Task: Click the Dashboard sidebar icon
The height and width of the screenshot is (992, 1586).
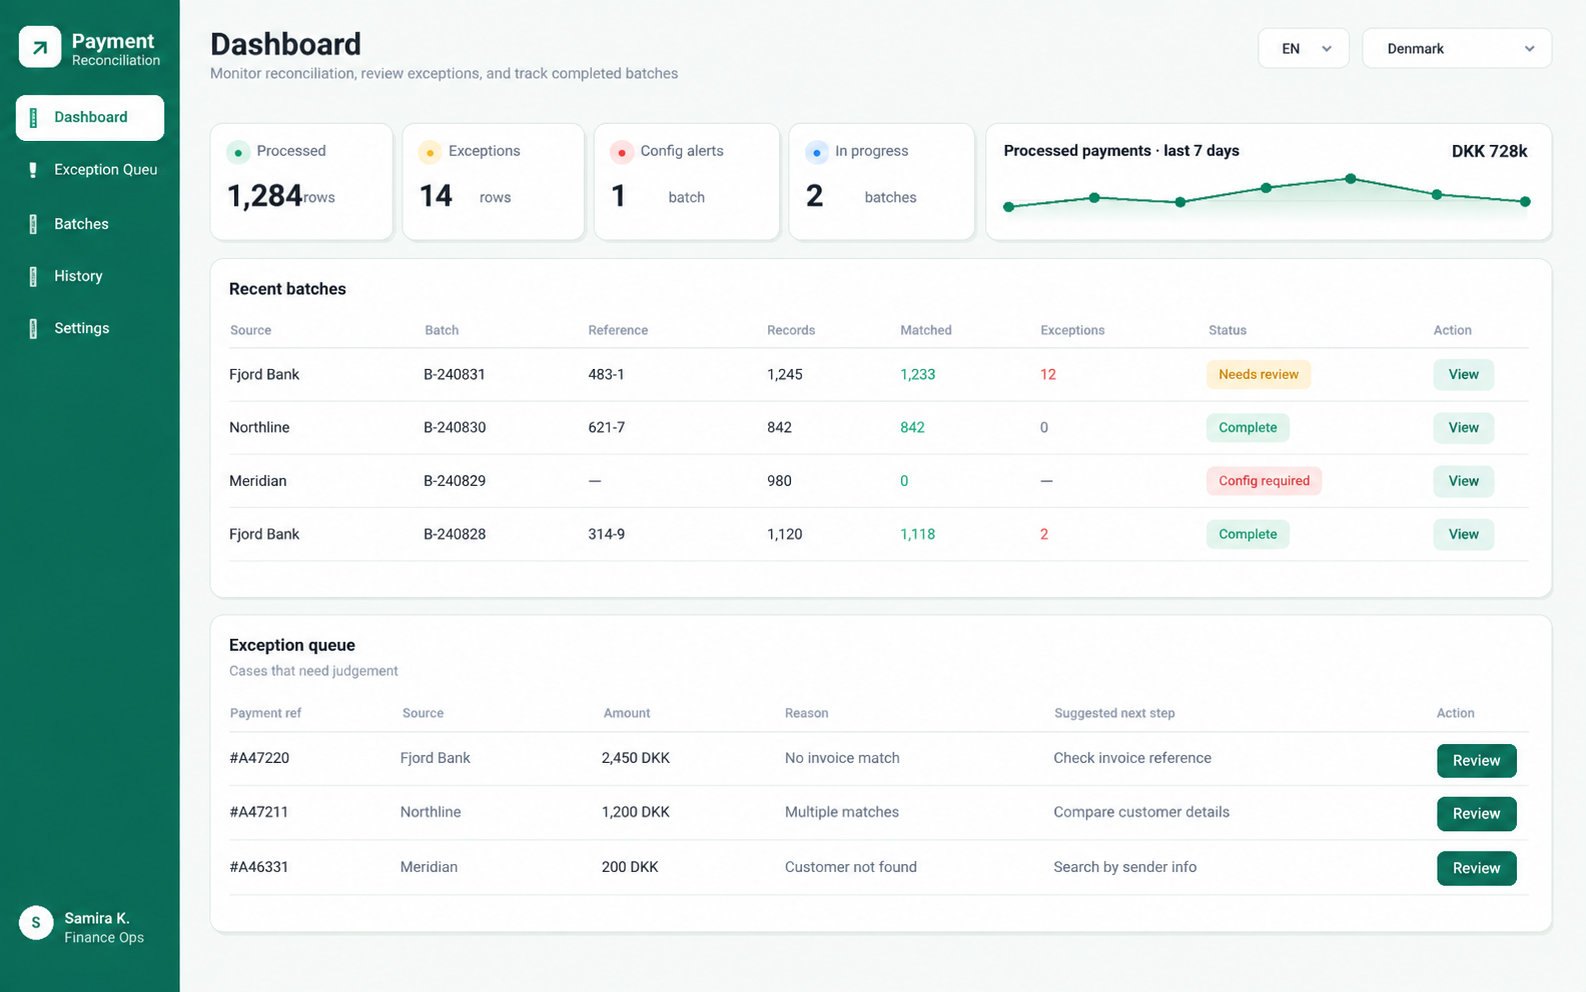Action: [33, 118]
